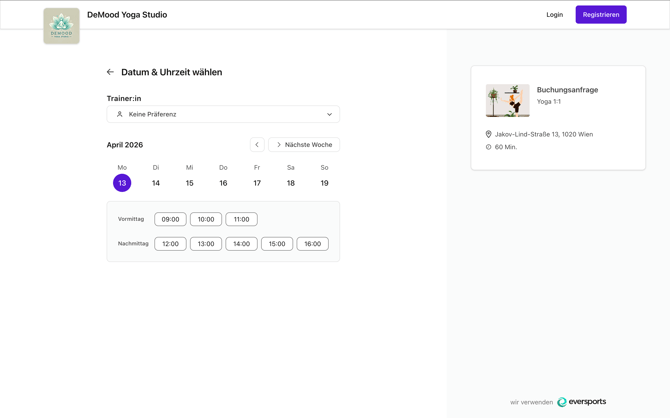
Task: Choose the 14:00 afternoon slot
Action: [241, 244]
